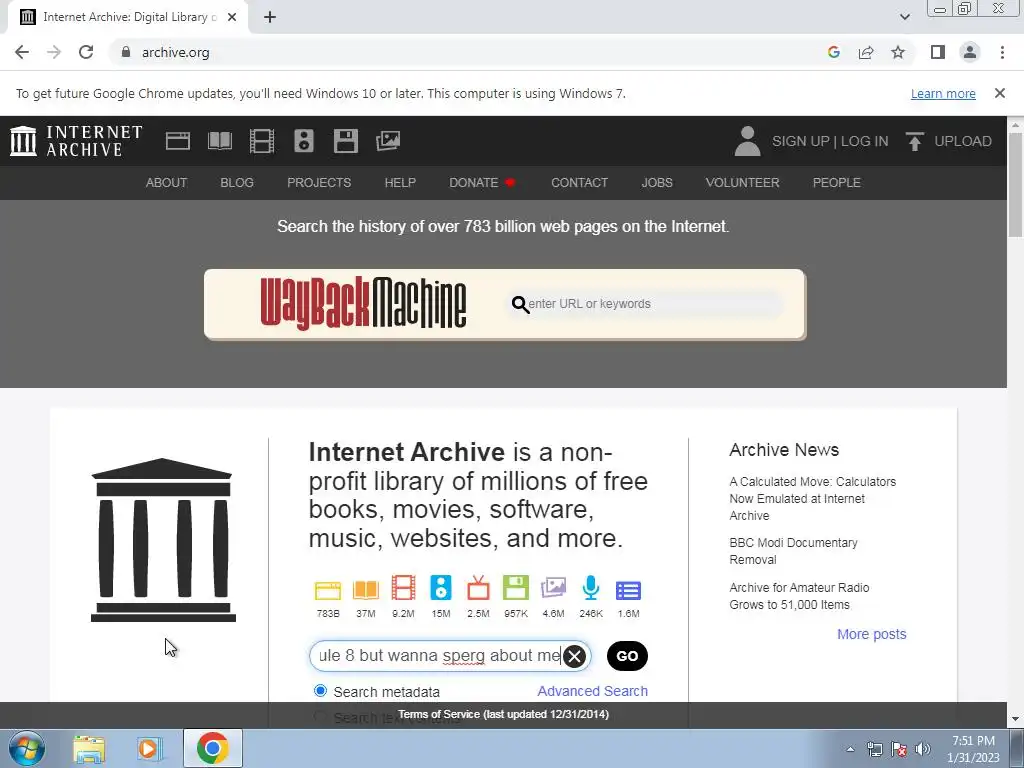Open BBC Modi Documentary Removal news post
The image size is (1024, 768).
[793, 551]
